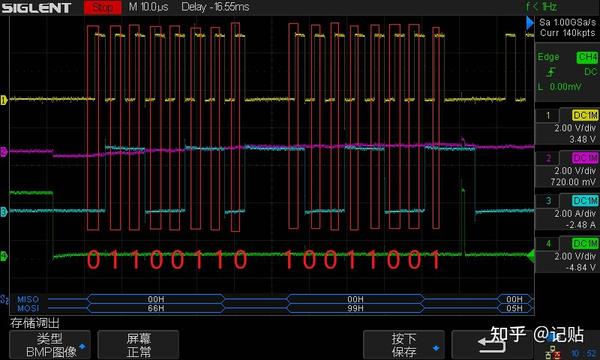
Task: Click the channel 3 cyan ground marker
Action: click(x=4, y=212)
